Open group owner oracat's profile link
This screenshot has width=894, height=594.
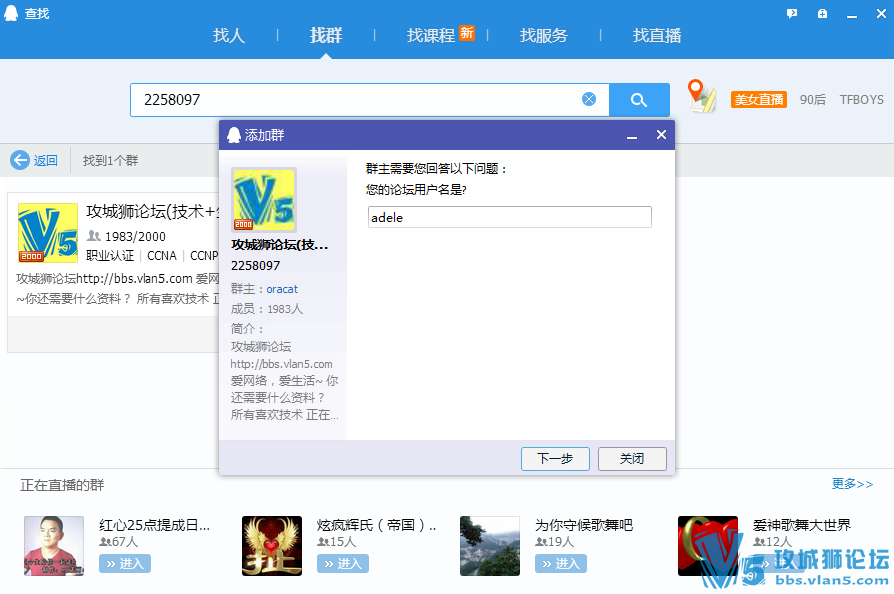[x=282, y=289]
